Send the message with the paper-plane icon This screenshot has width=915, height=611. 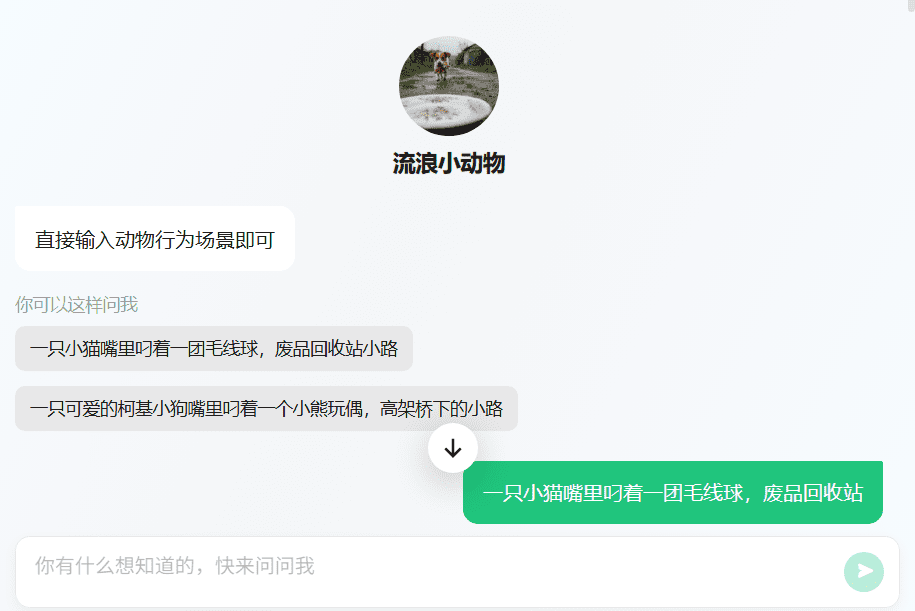(864, 571)
